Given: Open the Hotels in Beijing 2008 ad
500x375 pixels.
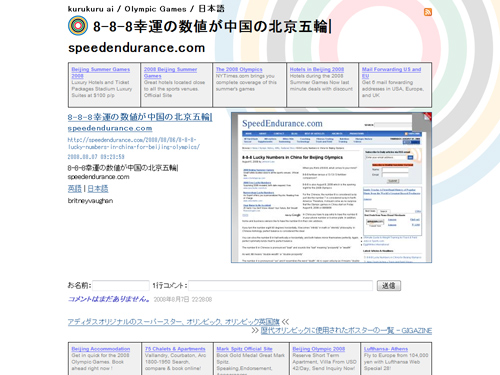Looking at the screenshot, I should tap(317, 69).
